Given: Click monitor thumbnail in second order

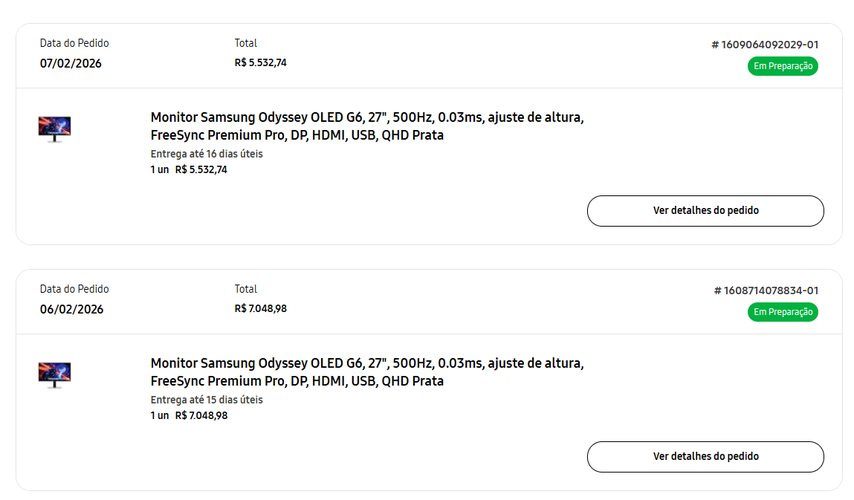Looking at the screenshot, I should coord(54,375).
